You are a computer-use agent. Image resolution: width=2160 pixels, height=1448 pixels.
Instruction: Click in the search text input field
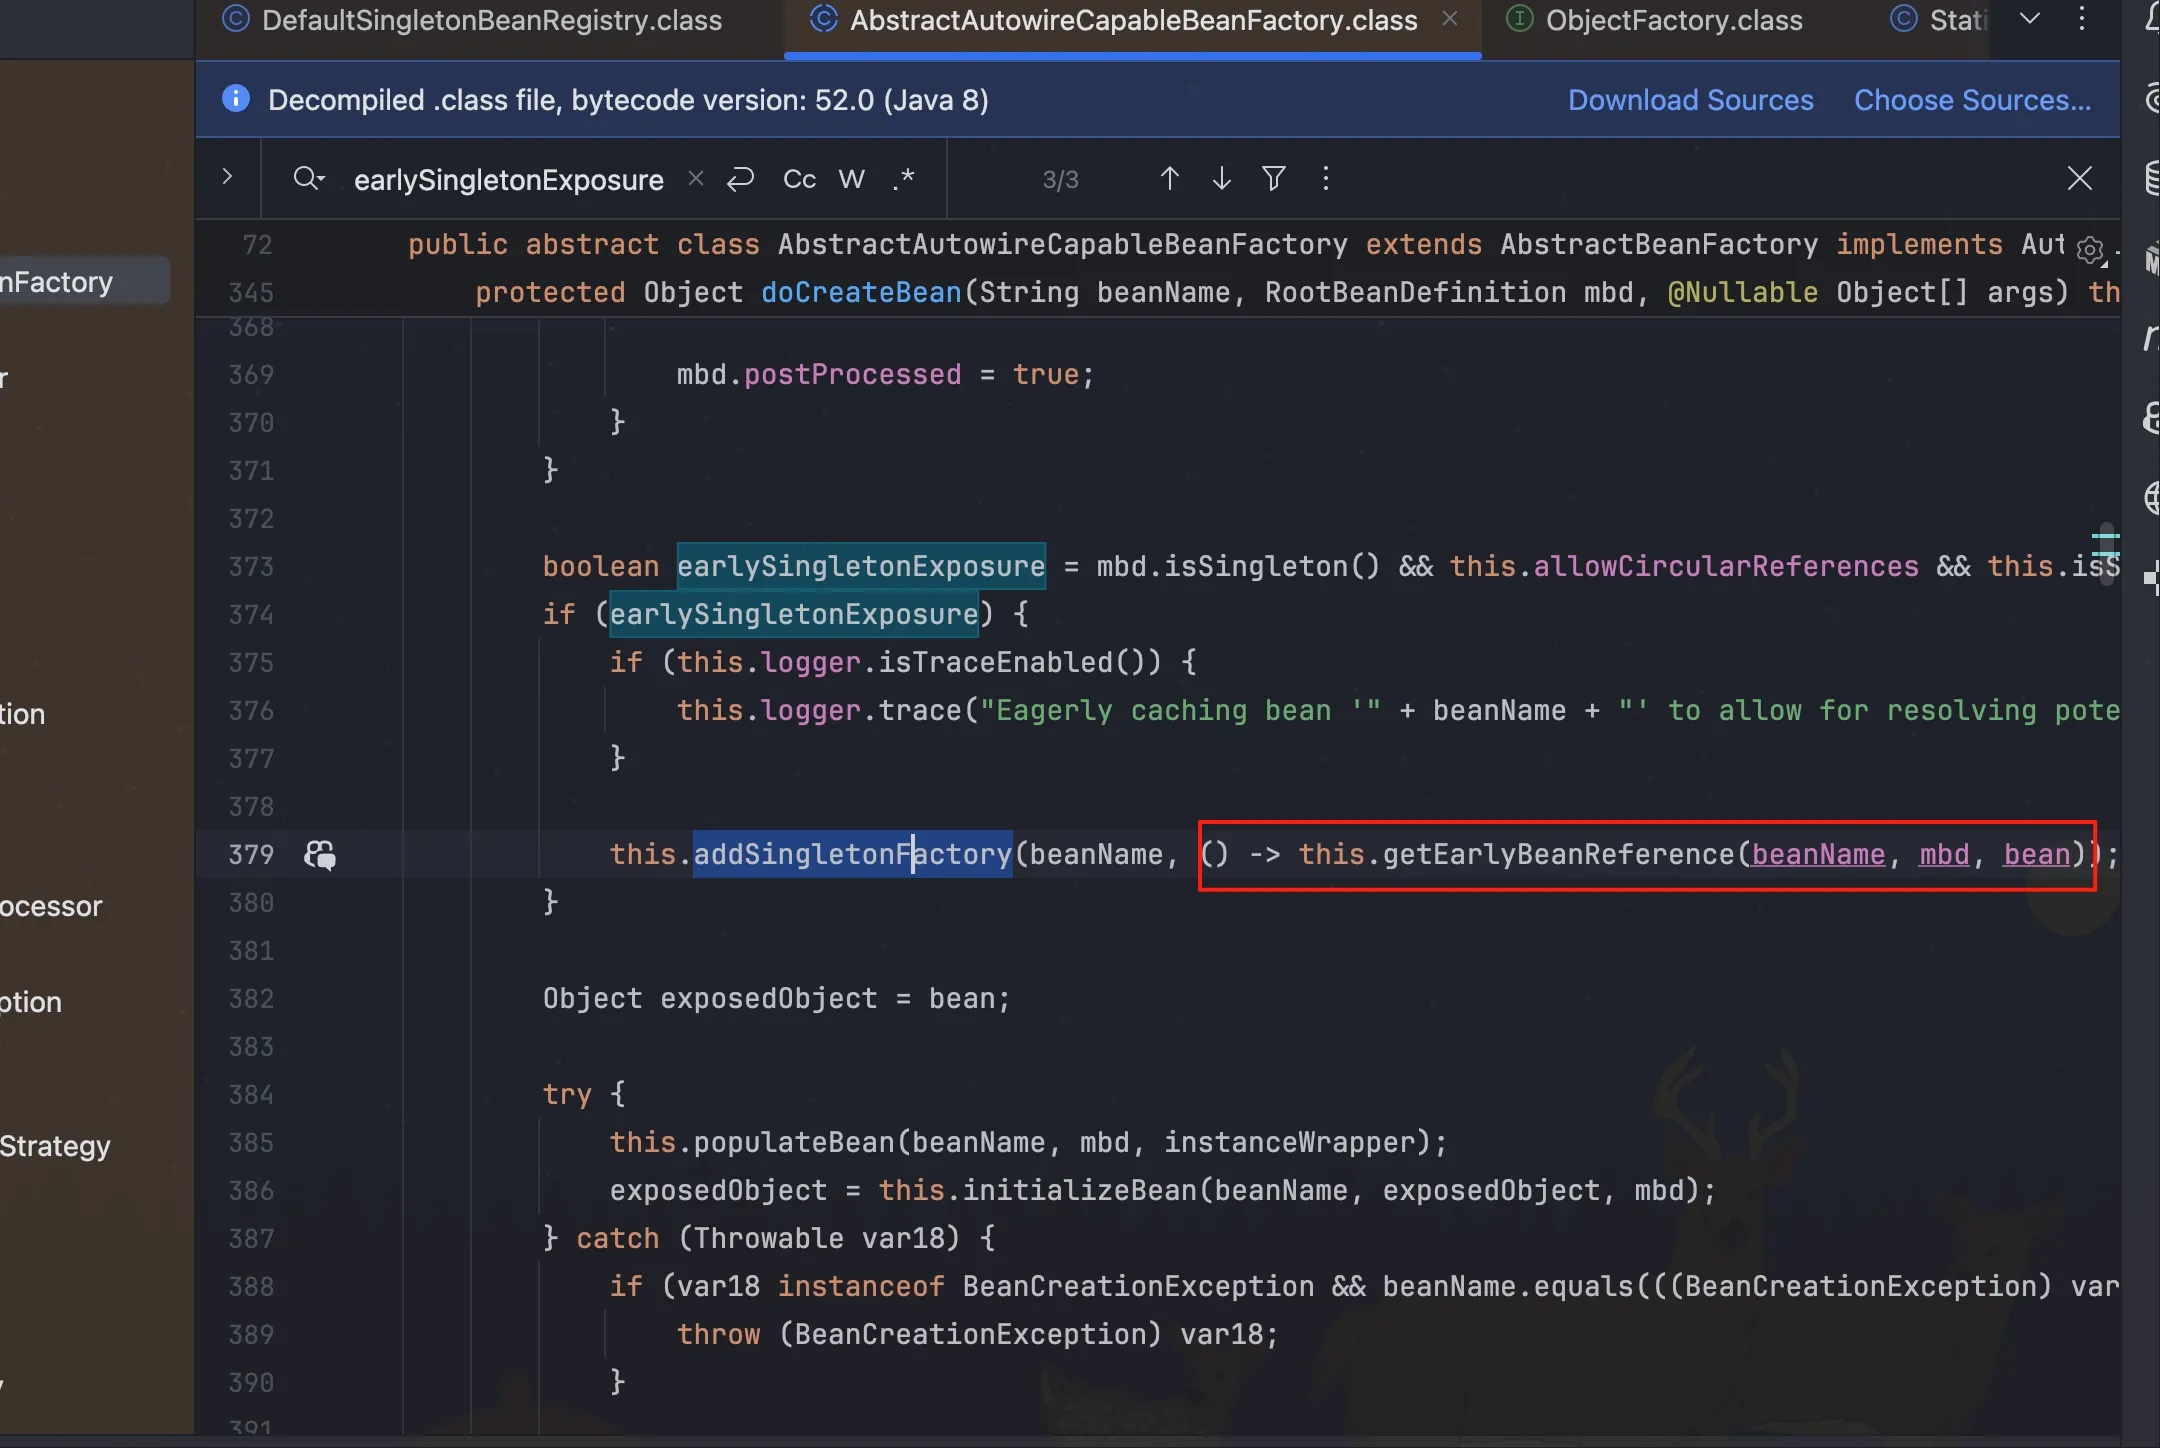[x=508, y=180]
